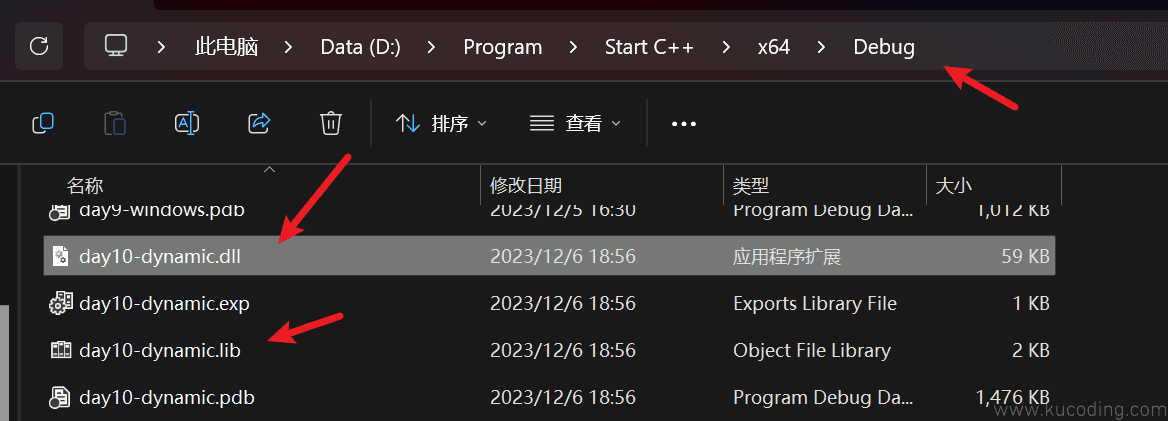Expand chevron after 此电脑
This screenshot has height=421, width=1168.
point(288,47)
